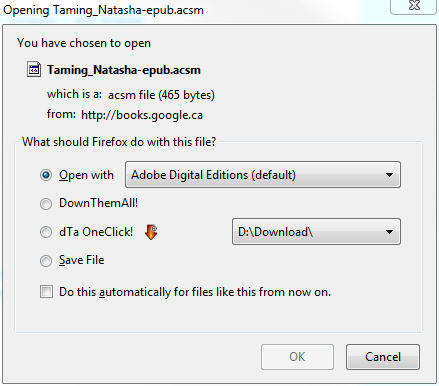The width and height of the screenshot is (439, 386).
Task: Close the Opening file dialog
Action: tap(414, 6)
